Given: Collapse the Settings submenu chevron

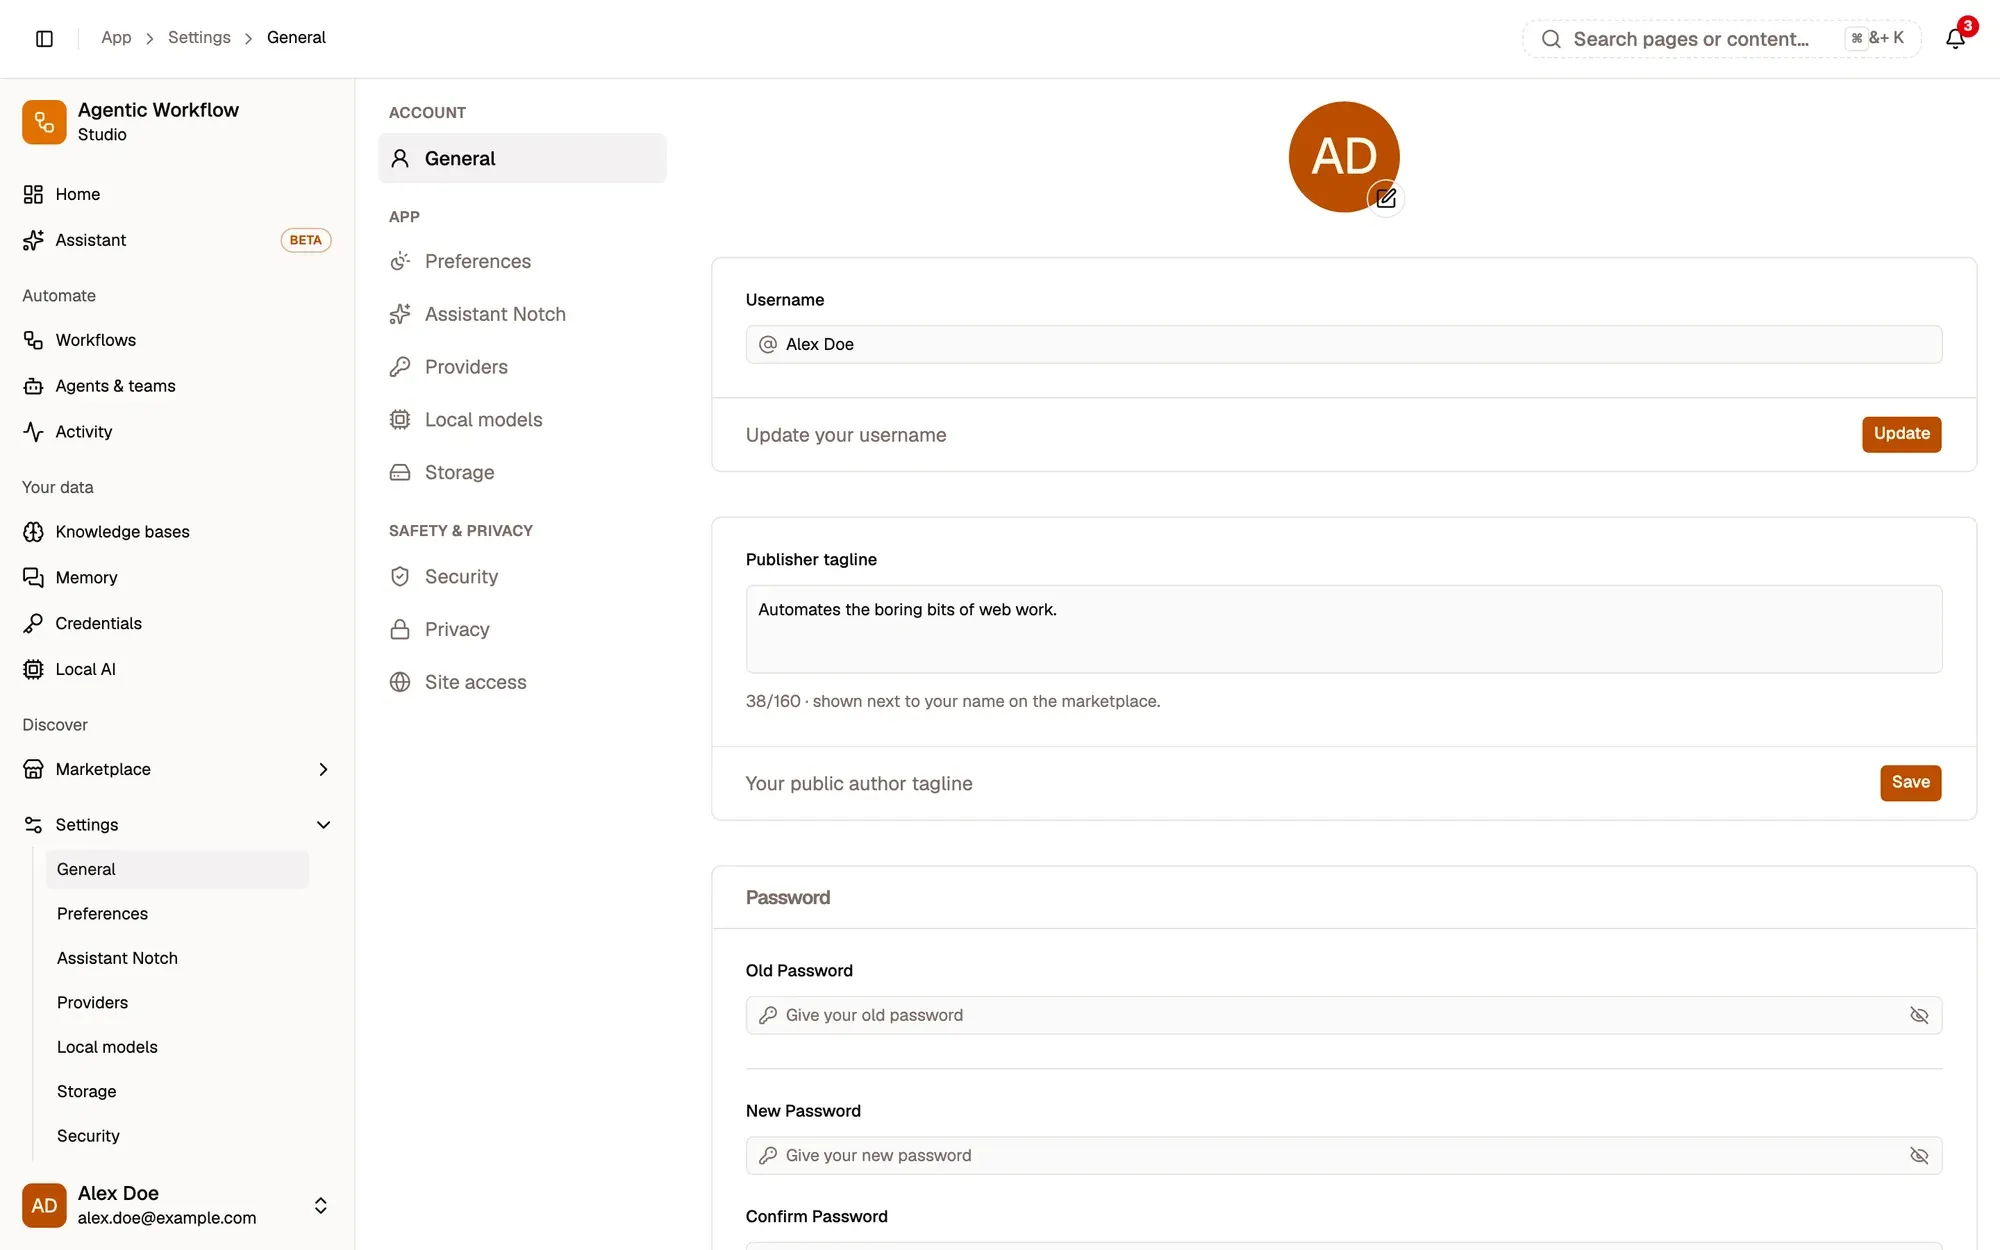Looking at the screenshot, I should [323, 825].
